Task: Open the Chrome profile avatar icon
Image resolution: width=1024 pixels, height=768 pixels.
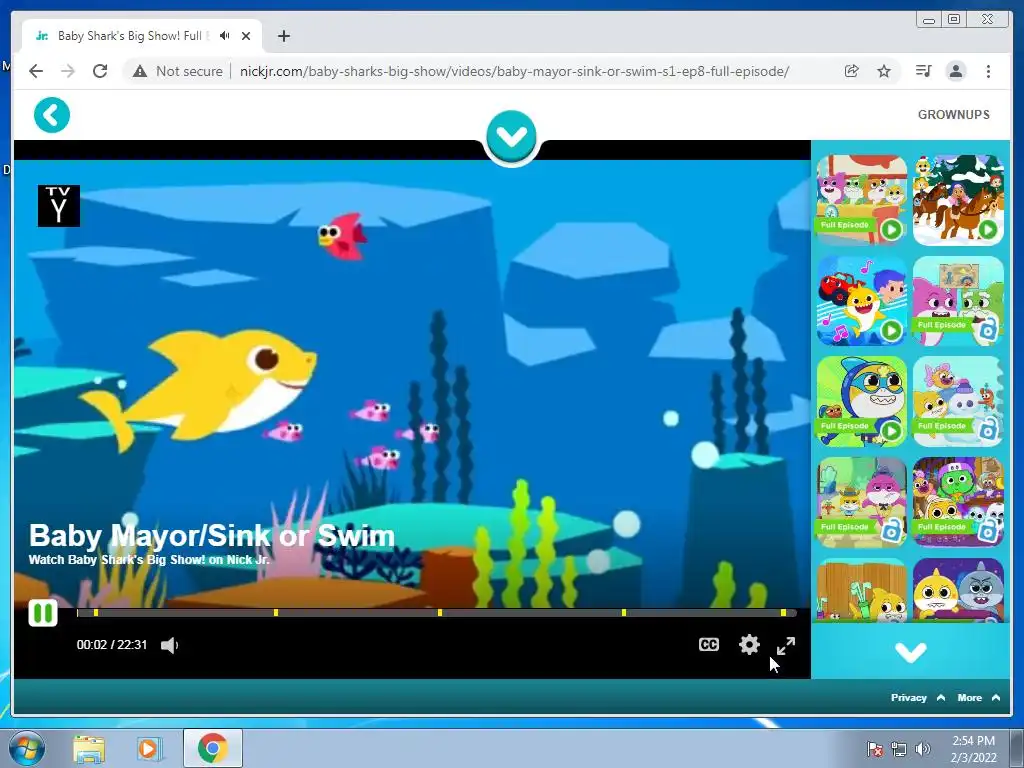Action: click(x=955, y=71)
